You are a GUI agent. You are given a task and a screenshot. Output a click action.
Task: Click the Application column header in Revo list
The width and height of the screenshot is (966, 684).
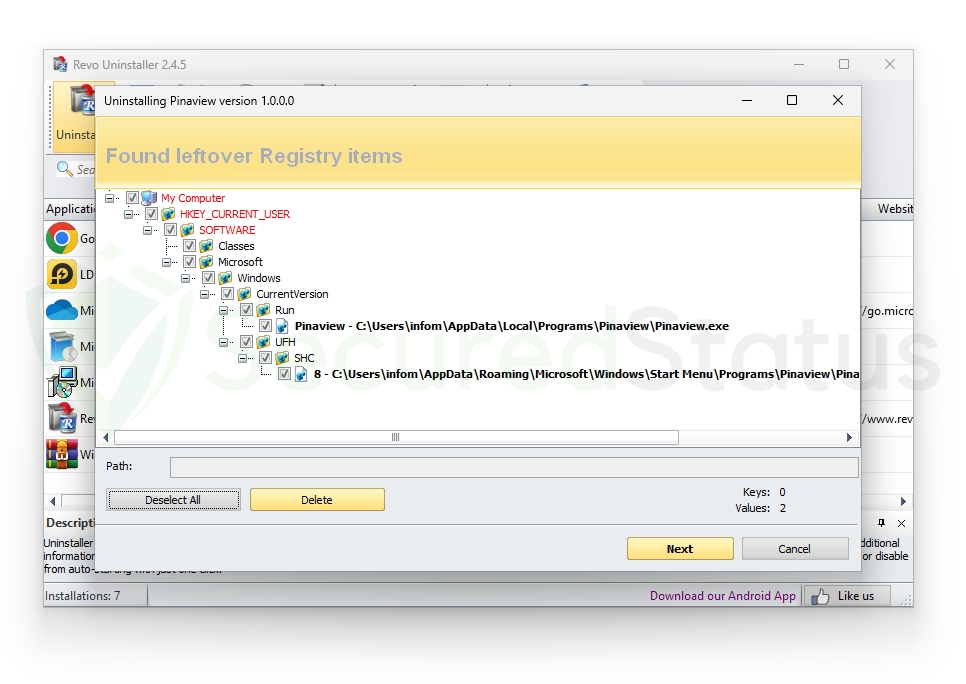tap(70, 209)
